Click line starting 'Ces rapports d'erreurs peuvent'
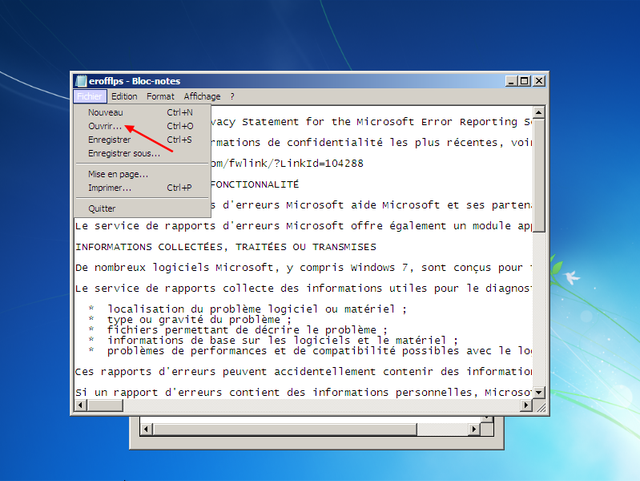 point(303,372)
